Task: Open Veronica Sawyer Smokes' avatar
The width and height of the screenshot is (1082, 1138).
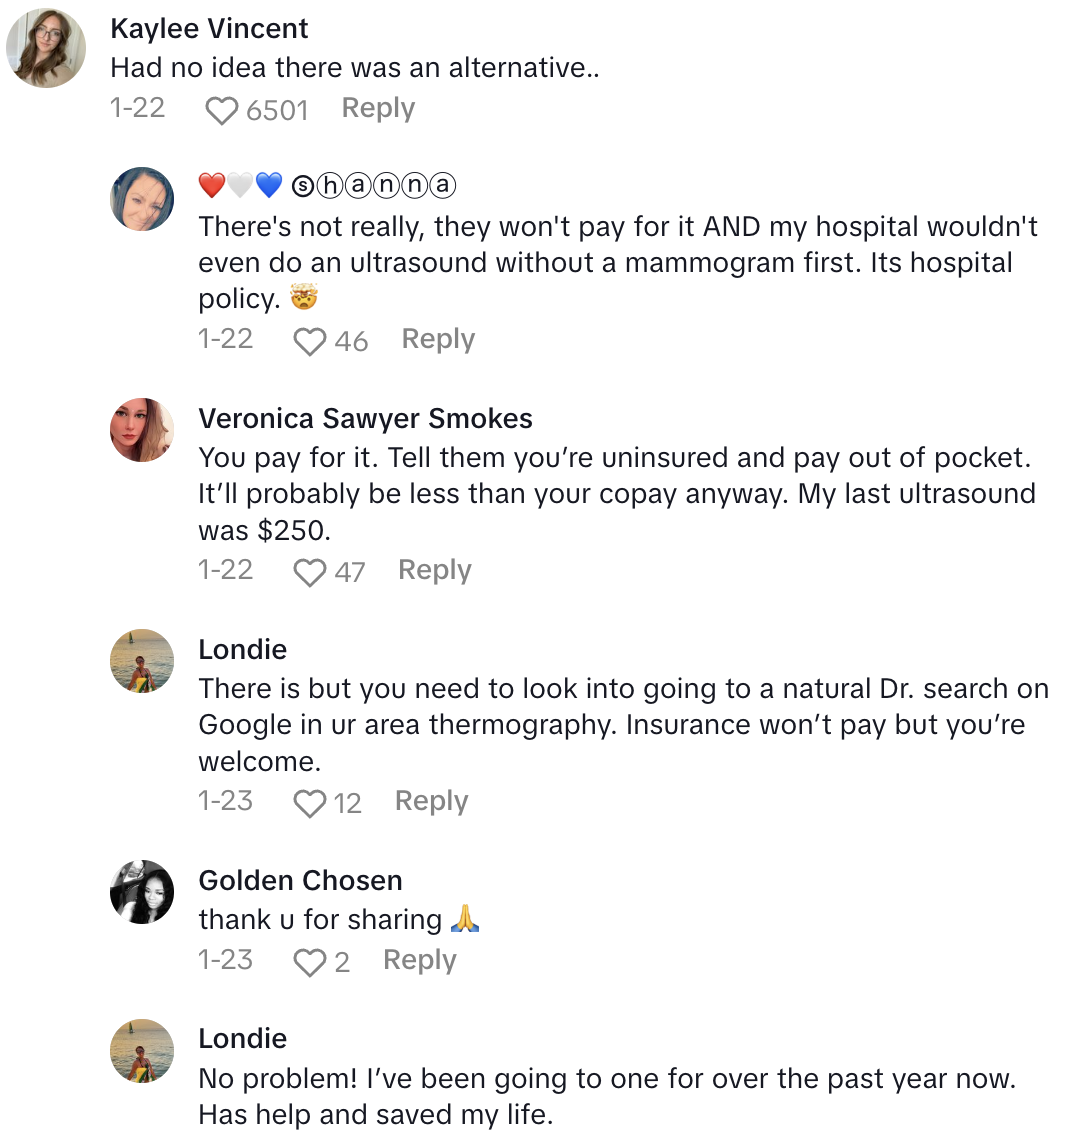Action: coord(142,430)
